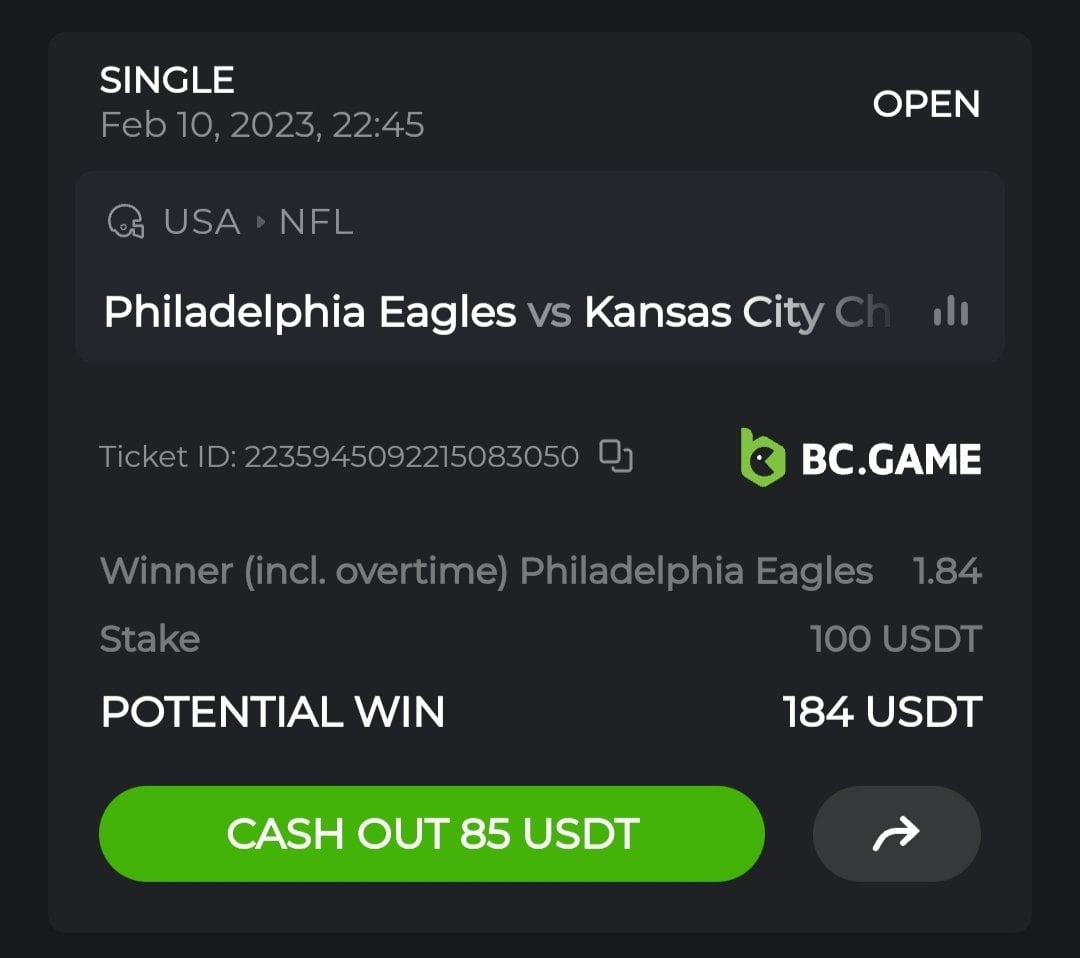Click the green BC.GAME logo mark
Screen dimensions: 1080x958
click(762, 457)
